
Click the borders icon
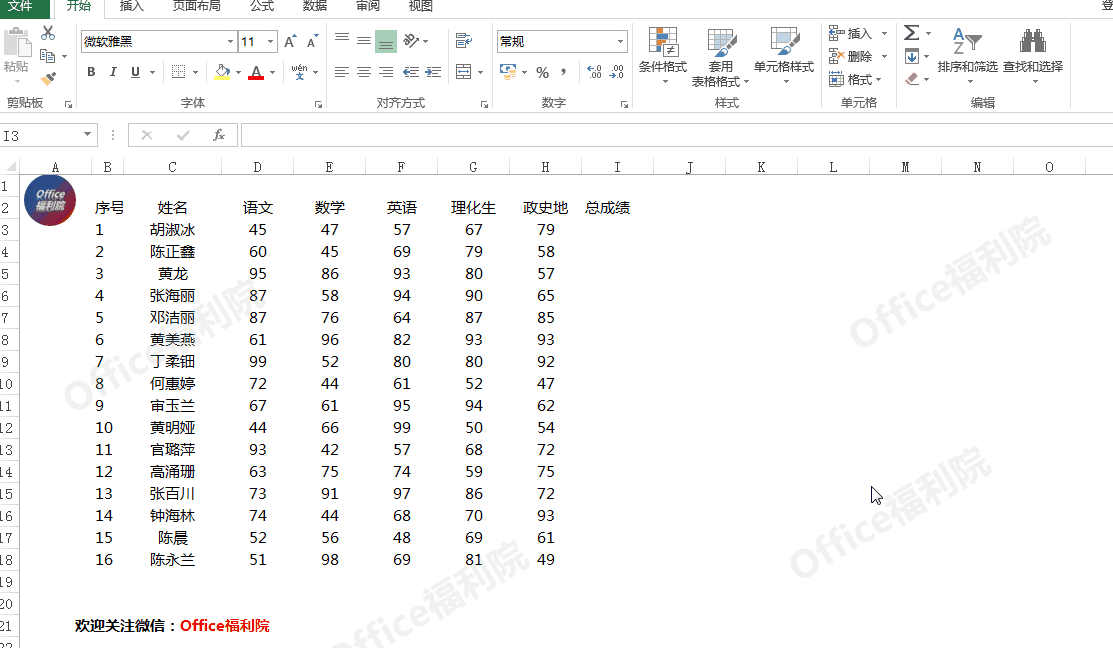tap(178, 72)
